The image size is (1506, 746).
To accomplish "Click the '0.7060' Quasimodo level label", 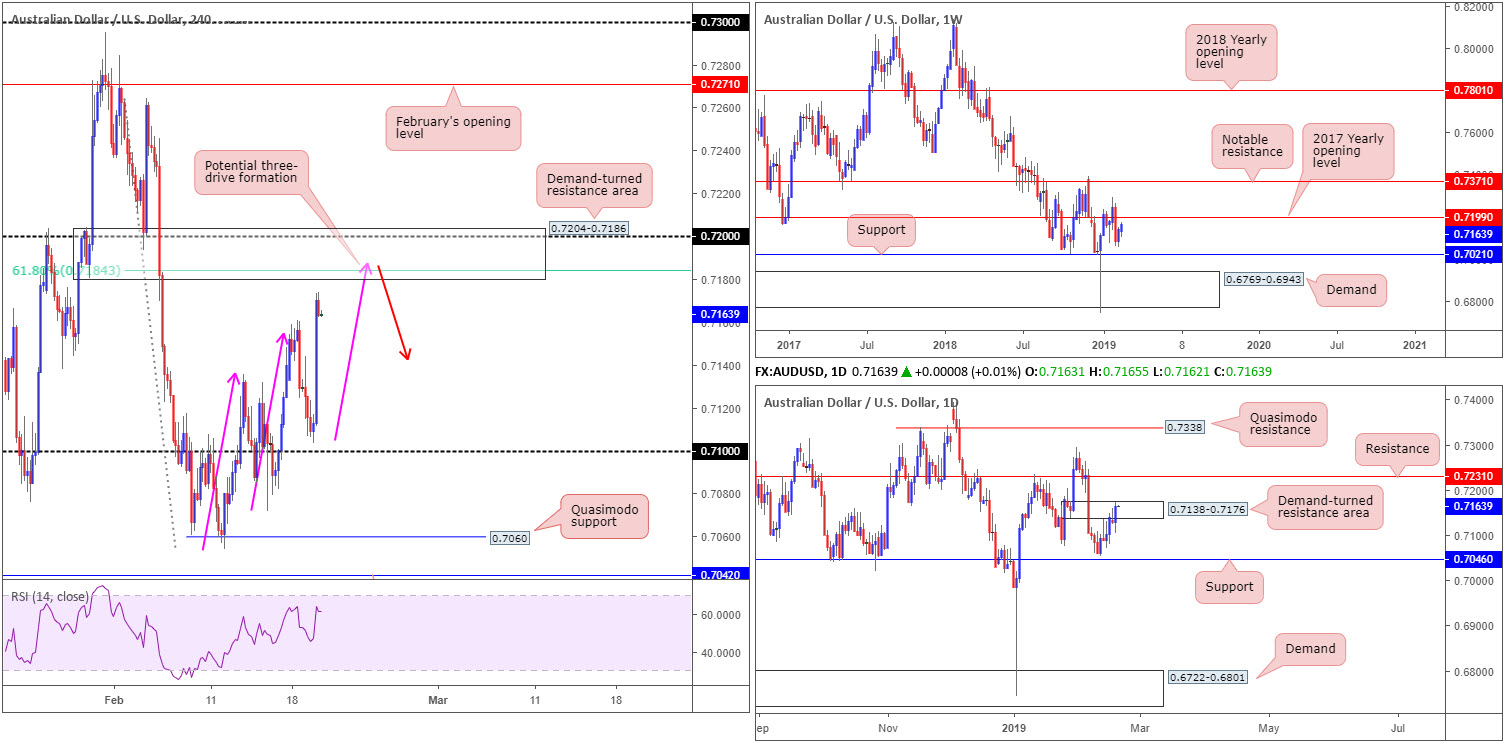I will pos(509,538).
